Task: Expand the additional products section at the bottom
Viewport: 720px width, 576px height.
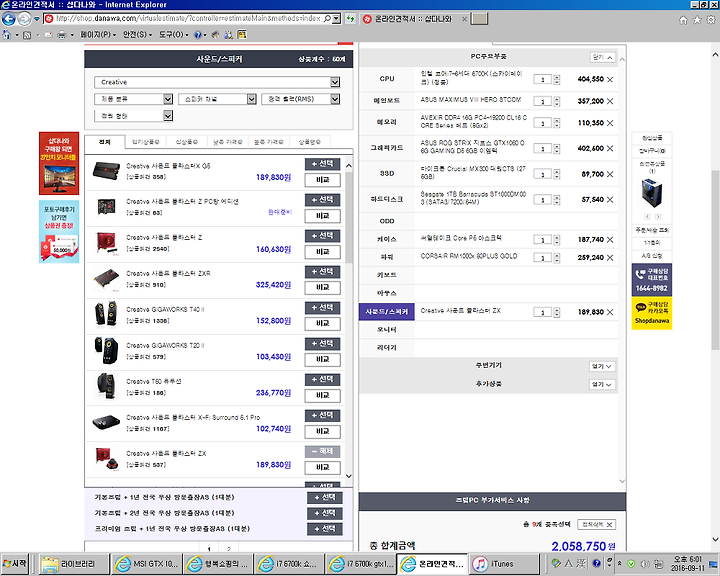Action: click(602, 384)
